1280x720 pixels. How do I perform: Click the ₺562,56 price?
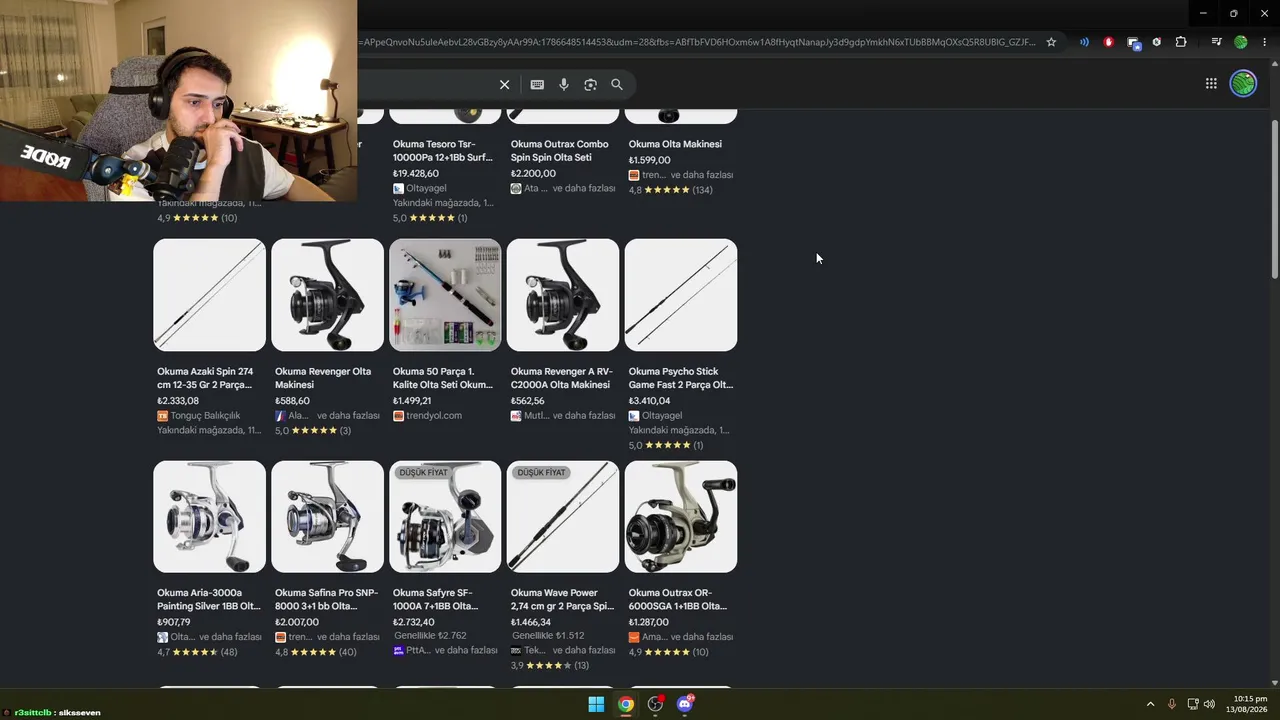(x=528, y=401)
